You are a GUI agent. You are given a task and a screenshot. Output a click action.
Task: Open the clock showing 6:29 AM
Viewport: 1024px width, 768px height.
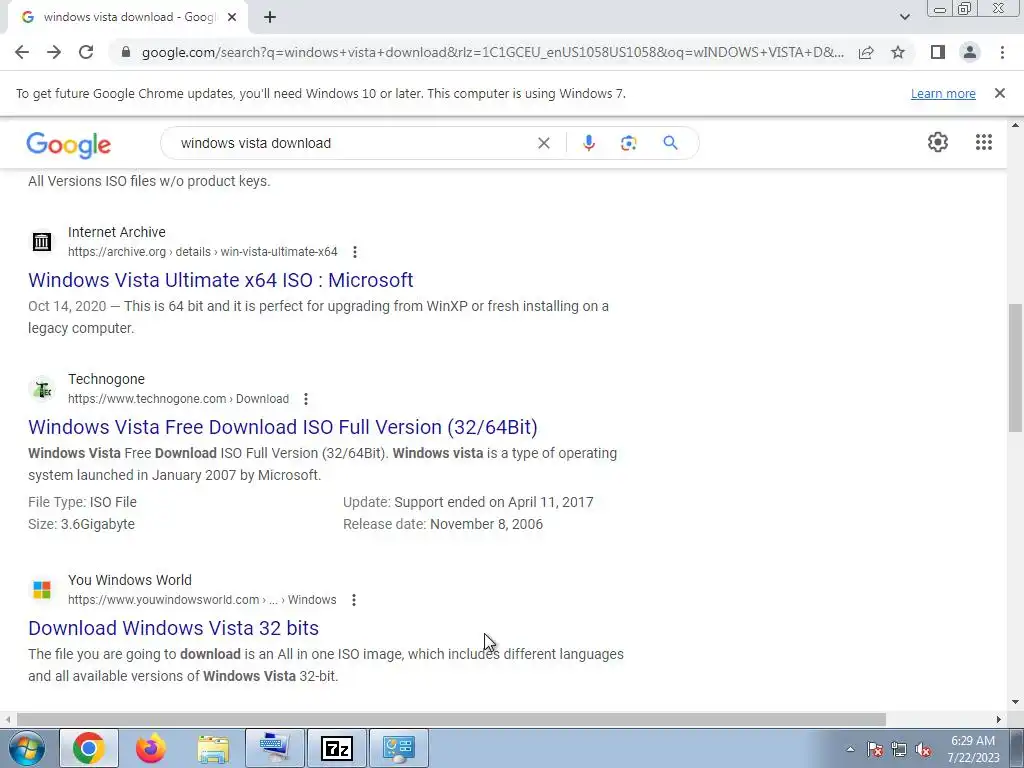click(x=973, y=749)
